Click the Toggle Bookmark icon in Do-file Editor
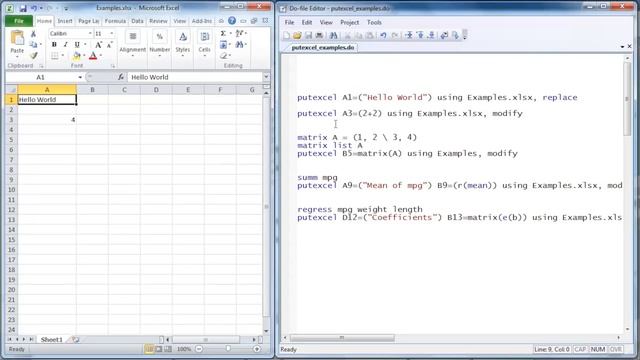The height and width of the screenshot is (360, 640). tap(409, 36)
